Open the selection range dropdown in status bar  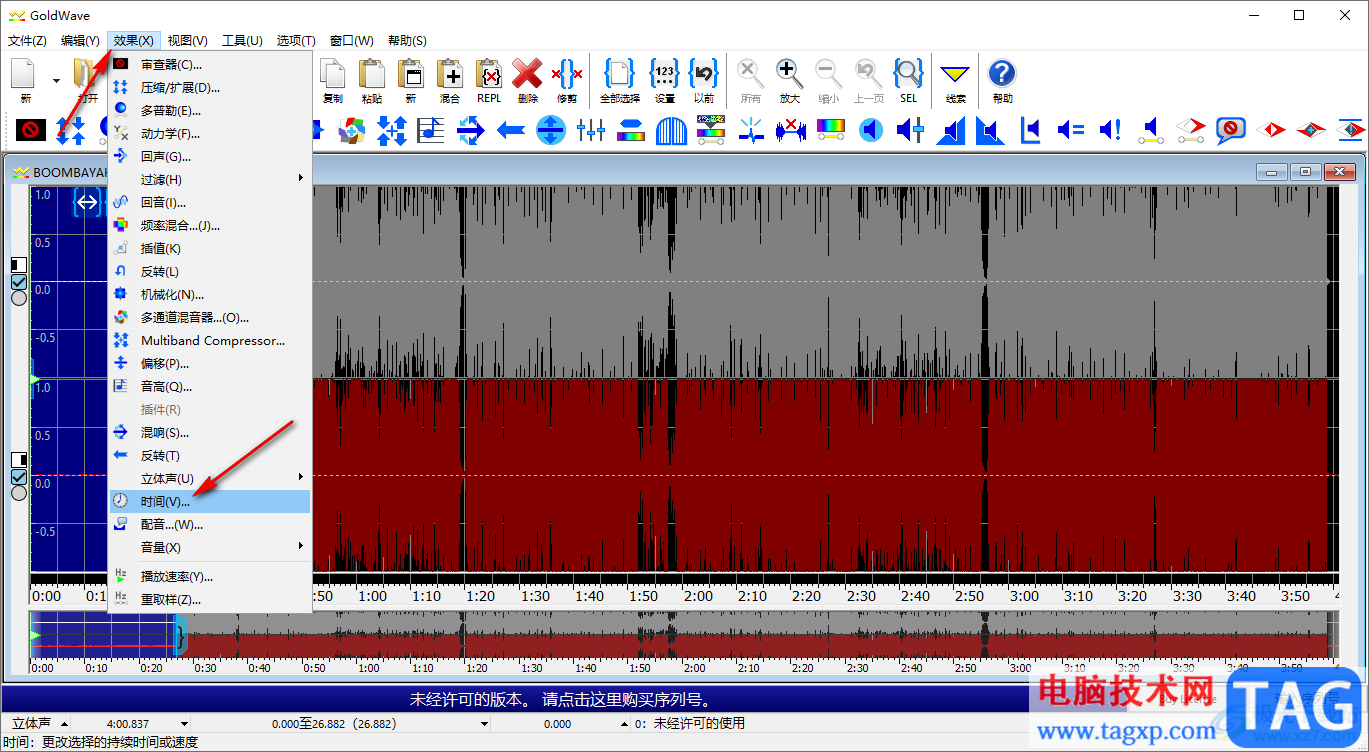pyautogui.click(x=485, y=724)
